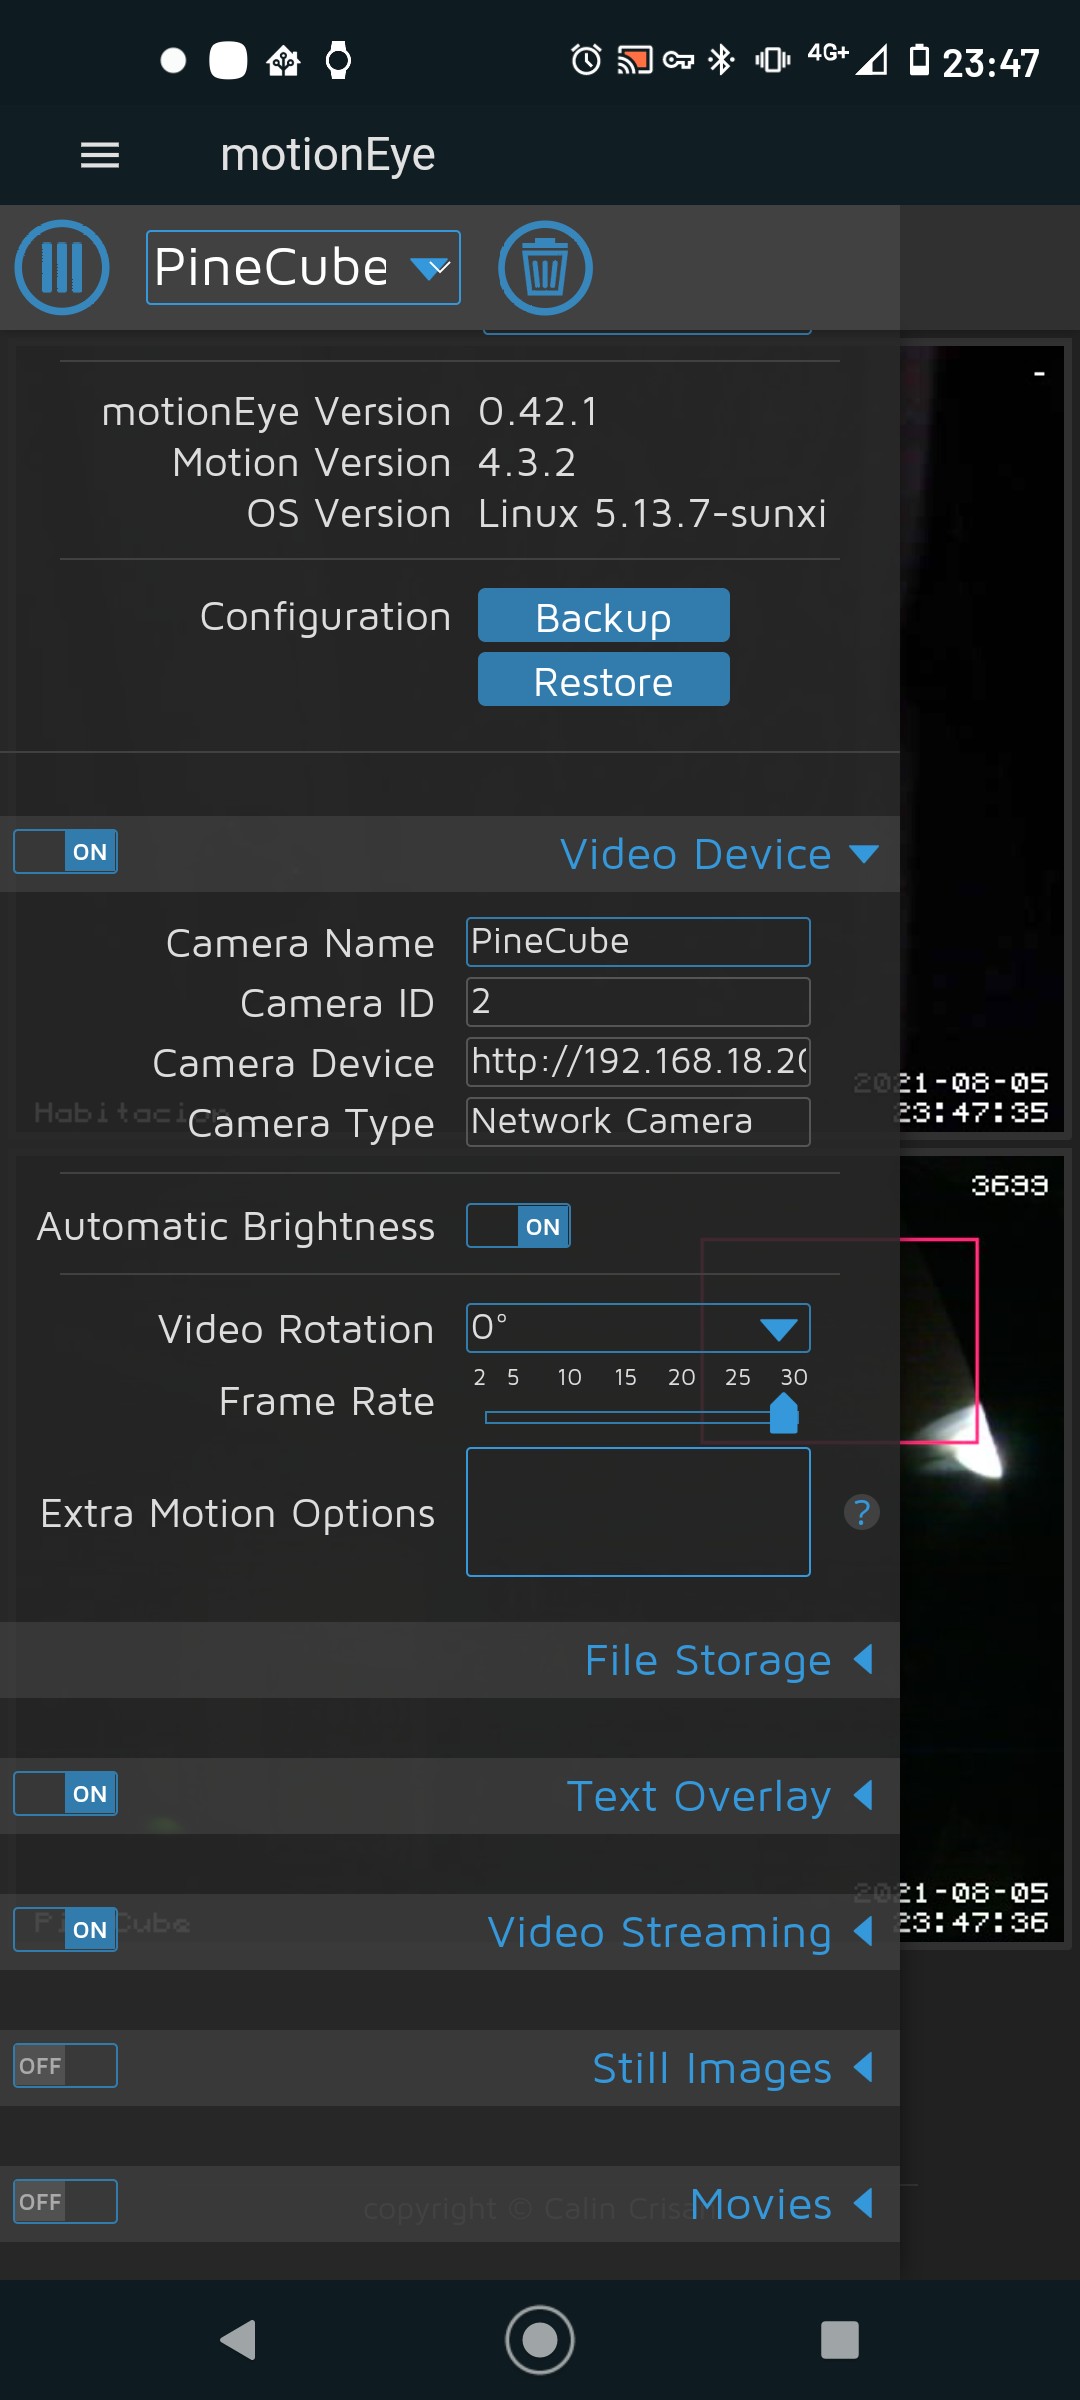Screen dimensions: 1080x2400
Task: Click the Camera Name input field
Action: 638,942
